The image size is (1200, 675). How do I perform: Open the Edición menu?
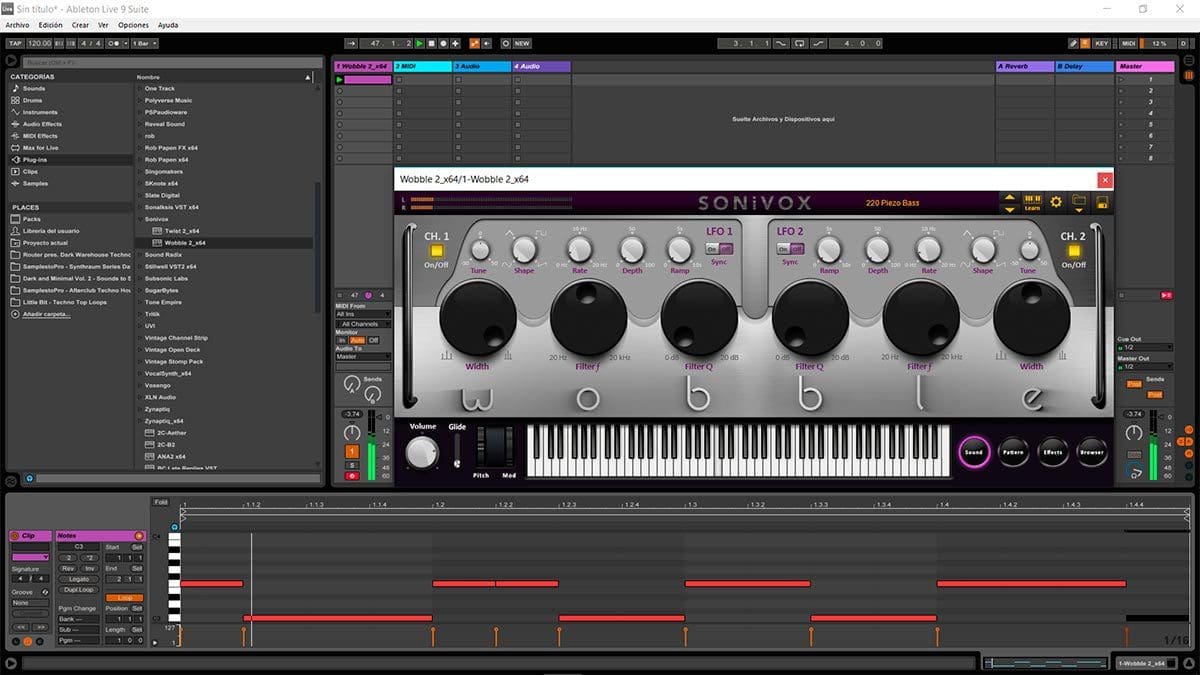coord(50,24)
